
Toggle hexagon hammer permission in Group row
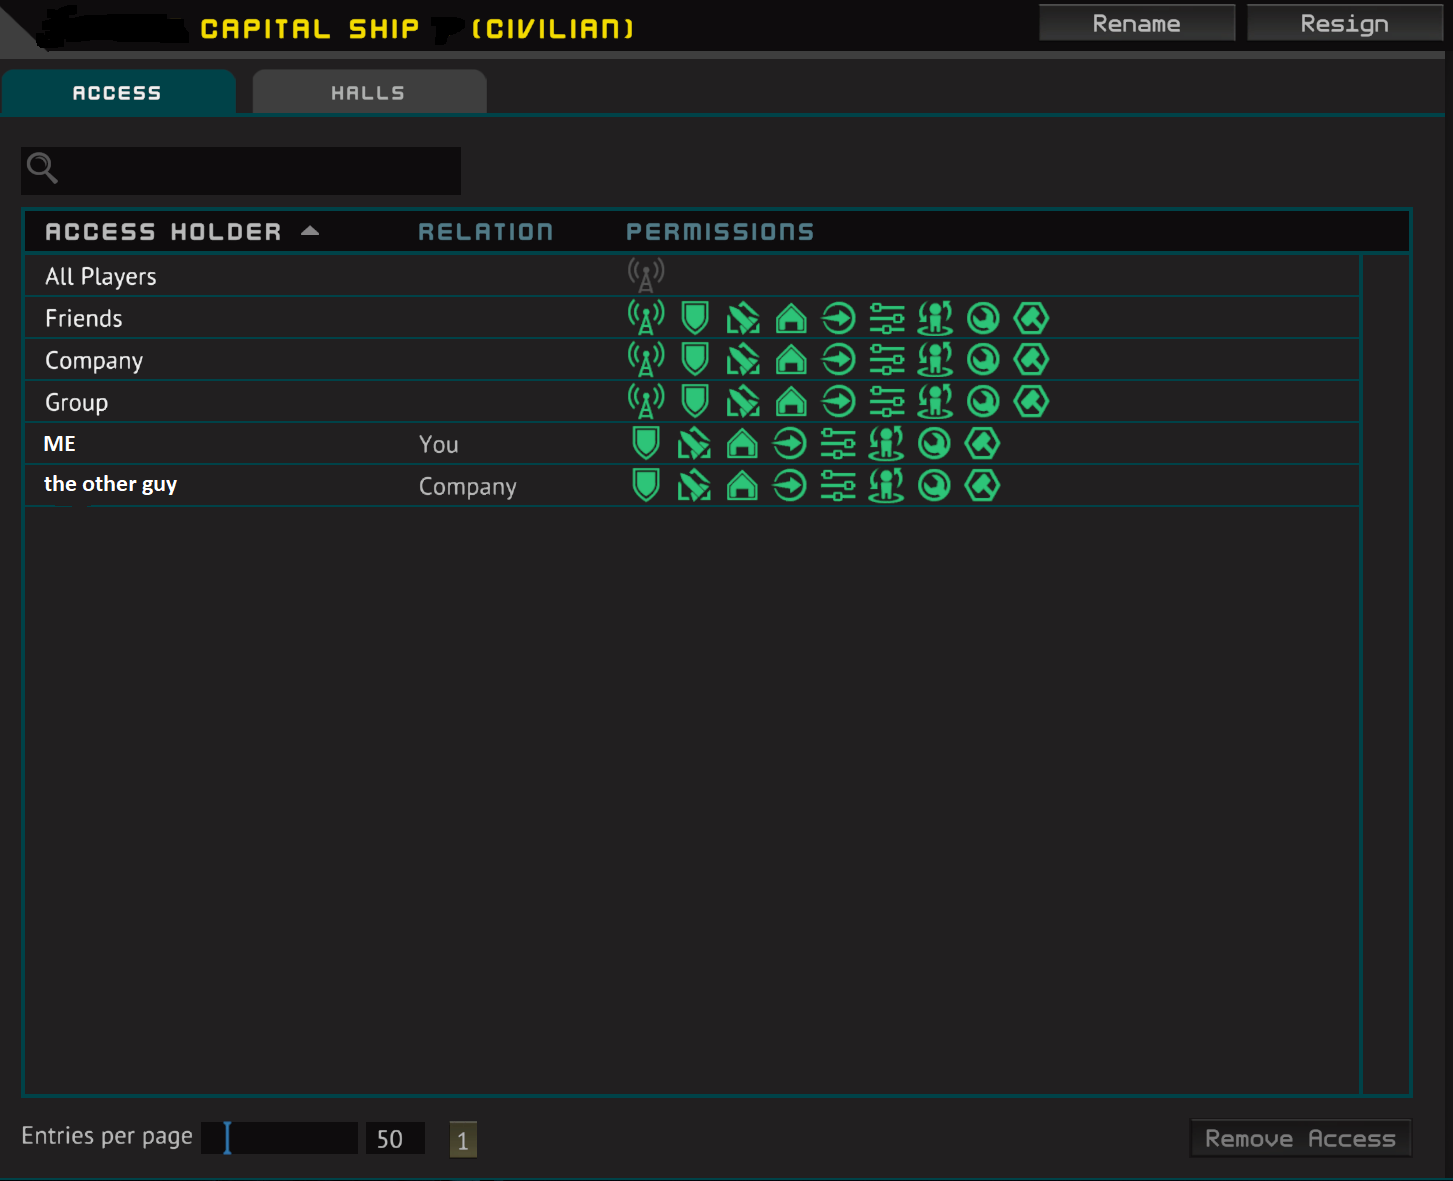point(1031,401)
